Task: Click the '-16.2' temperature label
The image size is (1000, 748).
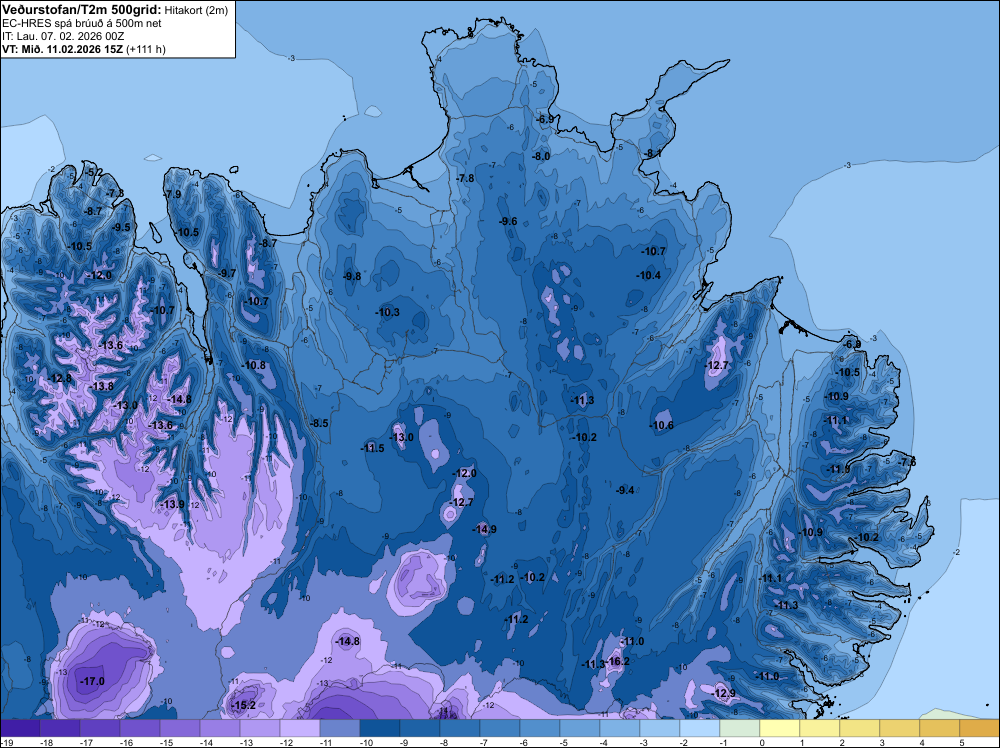Action: pyautogui.click(x=617, y=661)
